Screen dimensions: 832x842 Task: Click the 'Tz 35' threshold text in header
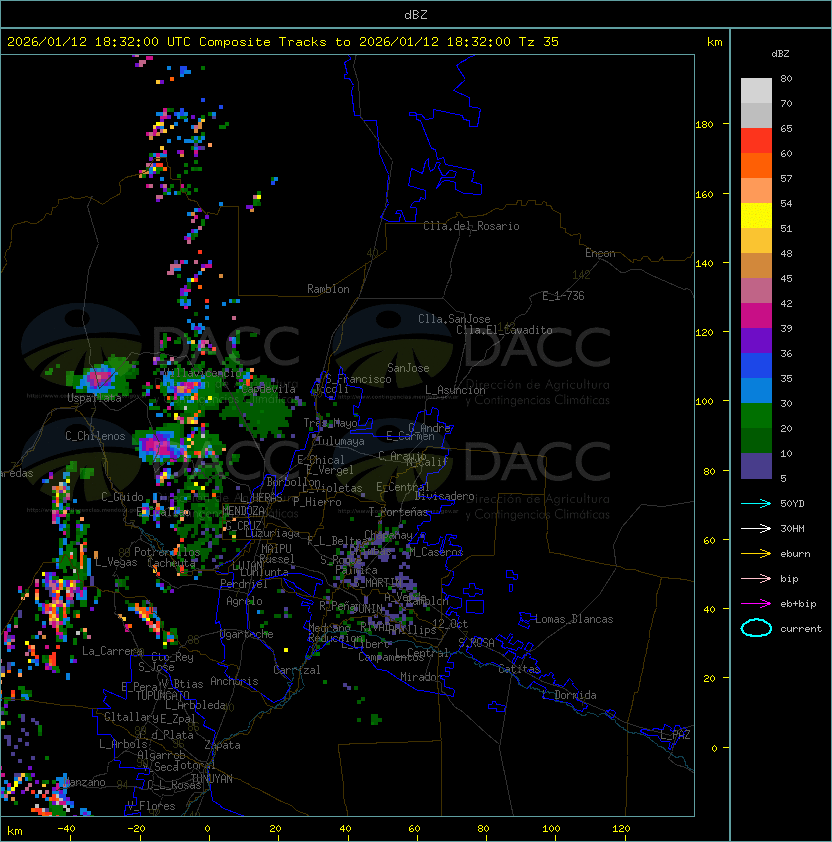539,42
